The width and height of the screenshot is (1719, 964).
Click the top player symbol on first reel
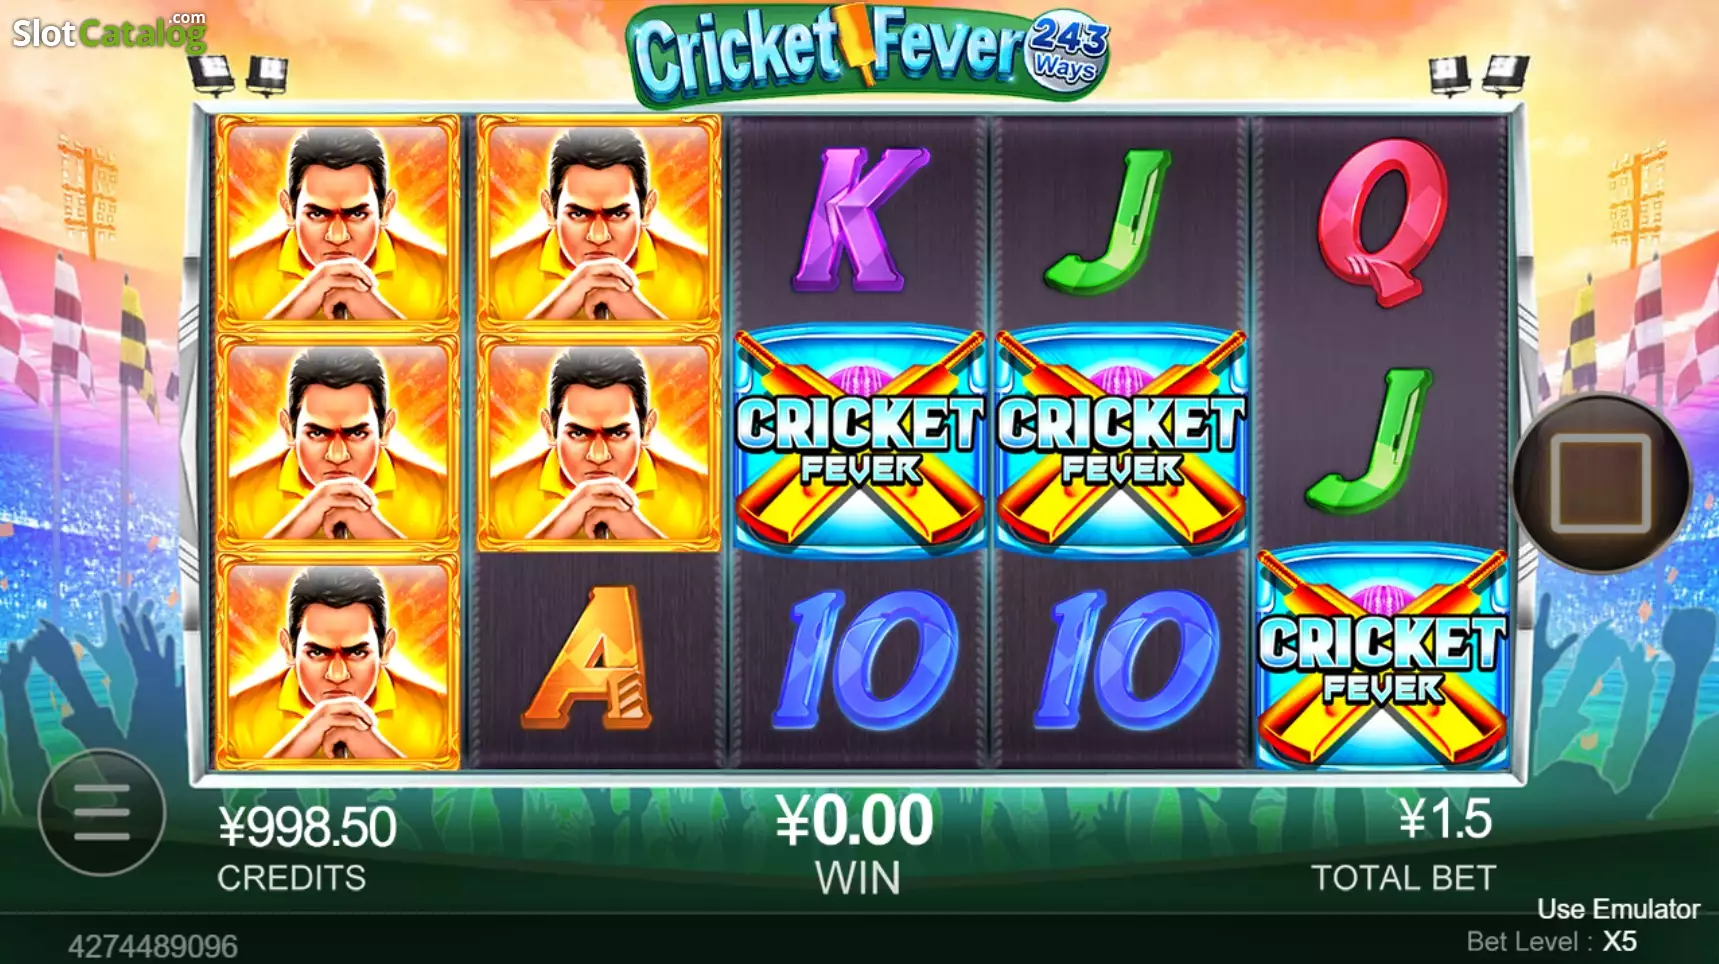click(338, 222)
